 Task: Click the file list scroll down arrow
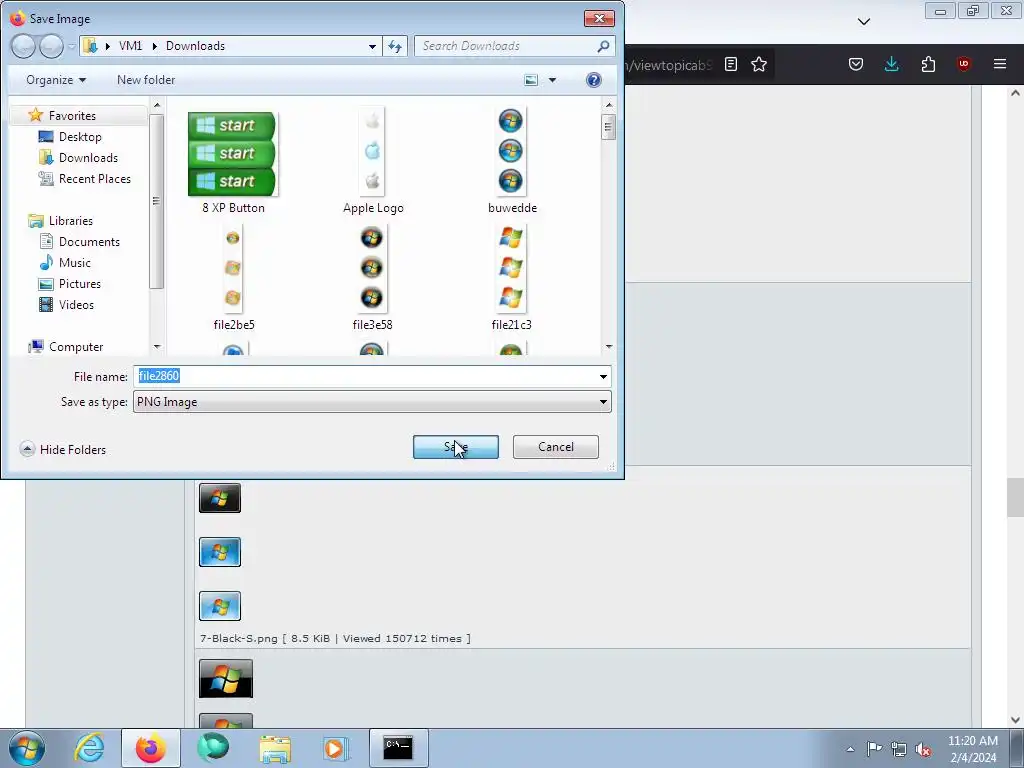609,347
